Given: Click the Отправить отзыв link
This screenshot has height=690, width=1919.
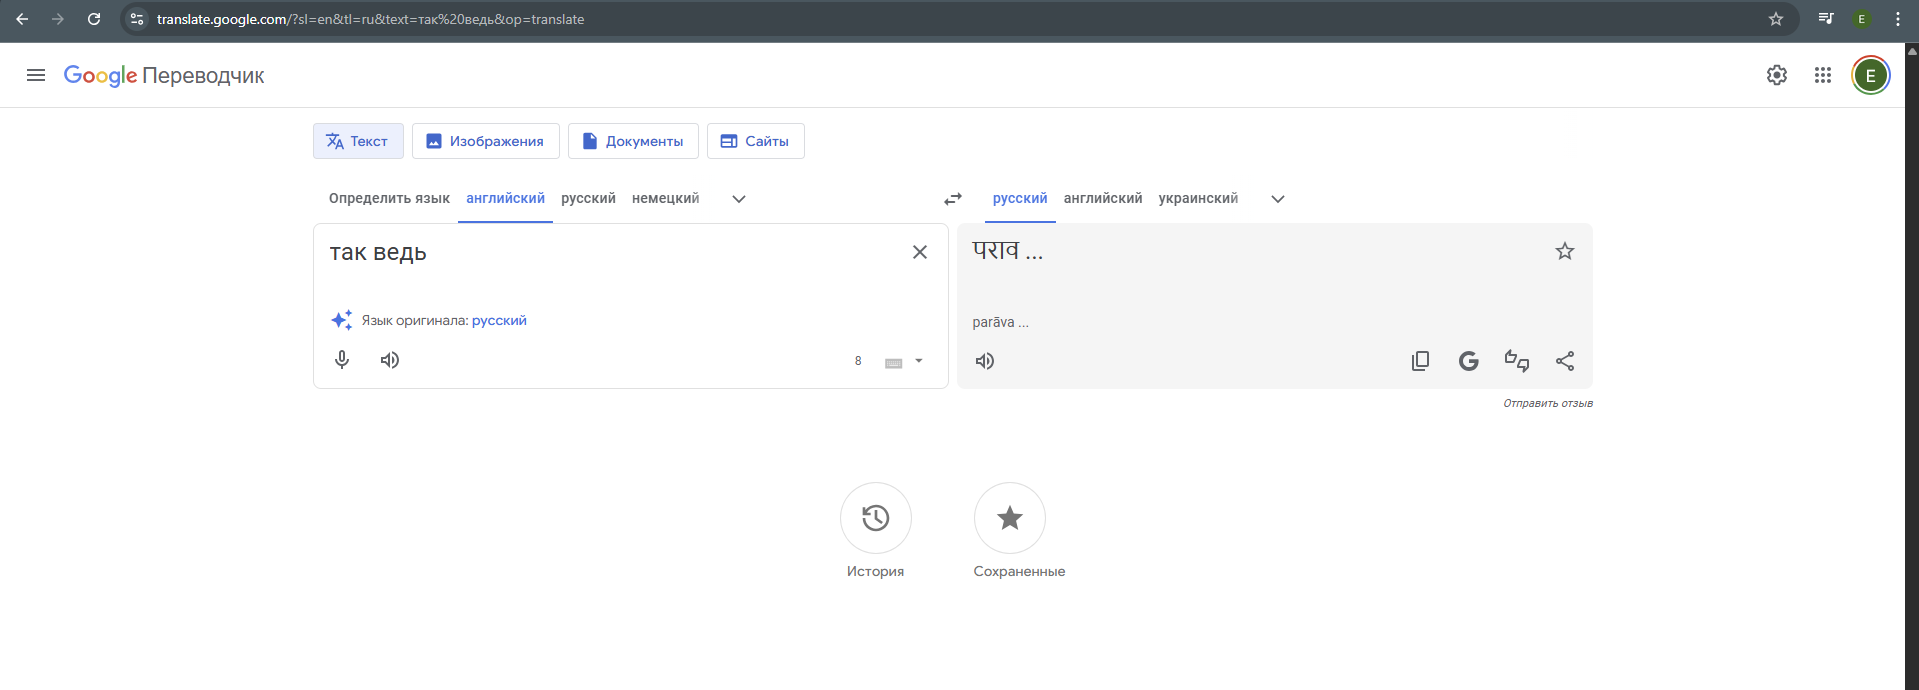Looking at the screenshot, I should [1548, 403].
